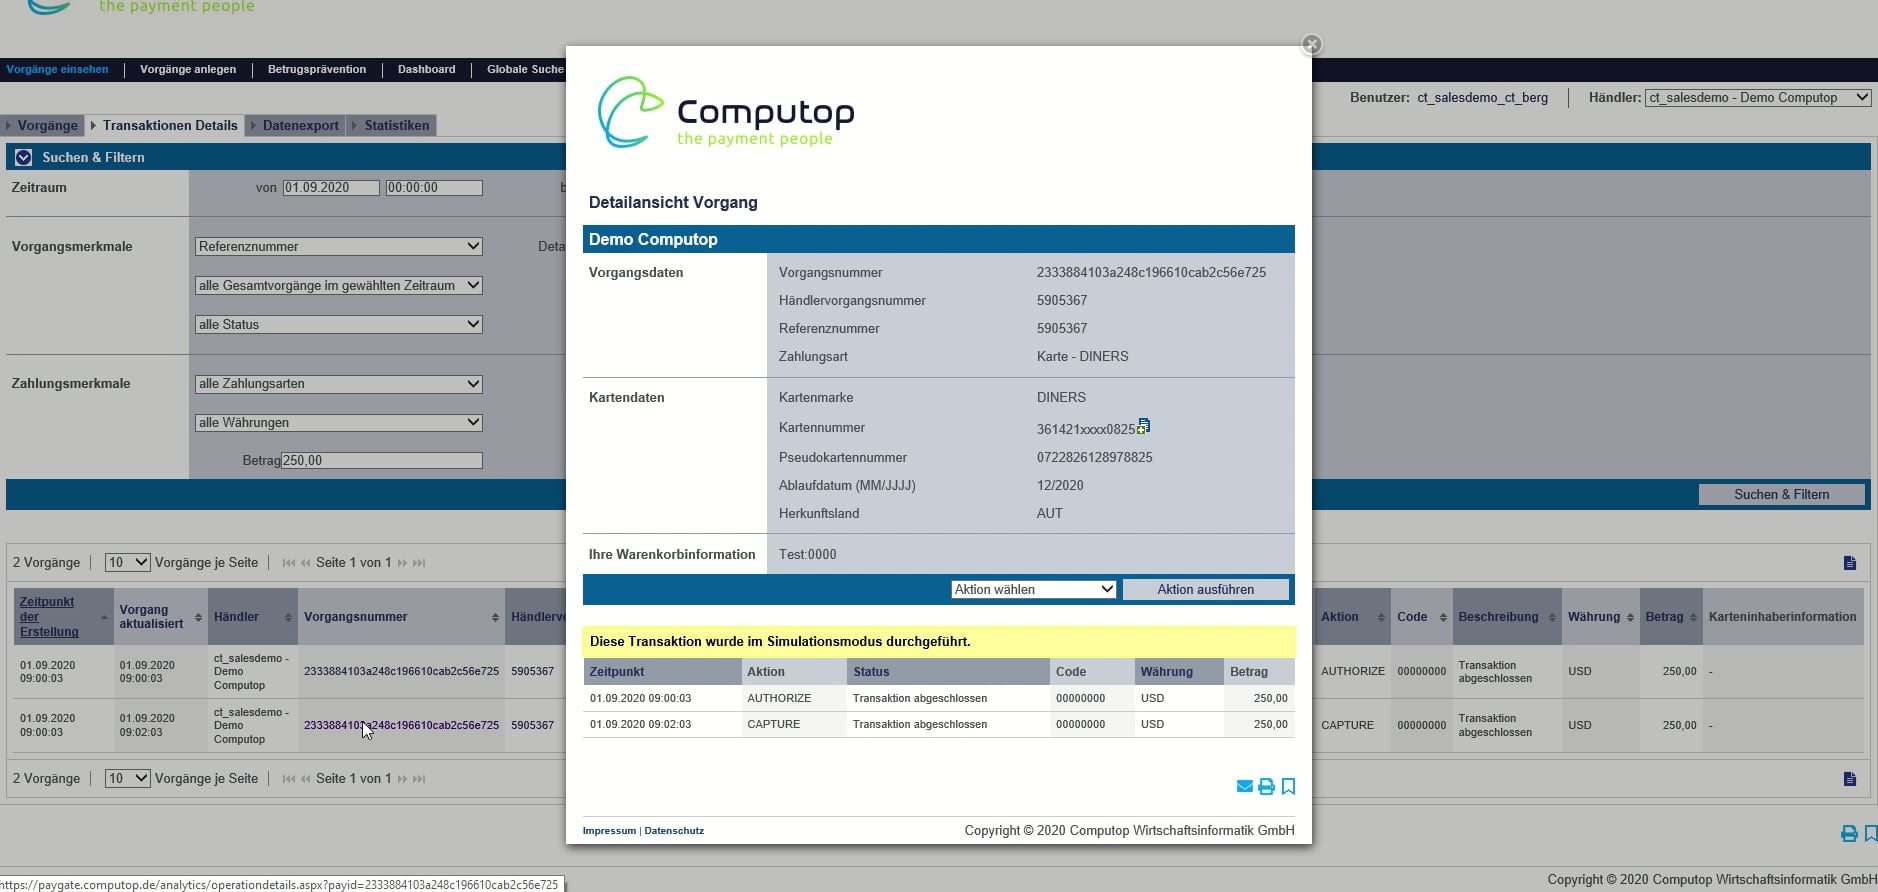Image resolution: width=1878 pixels, height=892 pixels.
Task: Sort by Betrag column arrows in background table
Action: [1693, 617]
